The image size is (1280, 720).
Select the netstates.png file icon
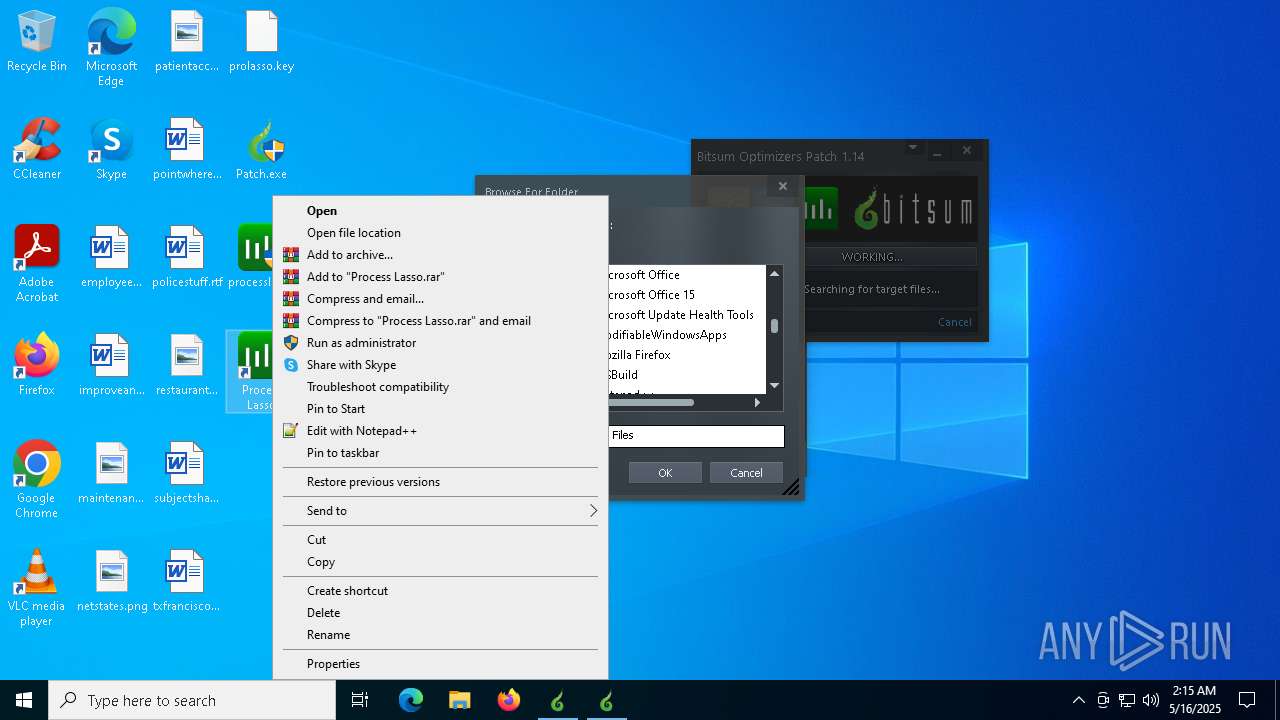[111, 581]
